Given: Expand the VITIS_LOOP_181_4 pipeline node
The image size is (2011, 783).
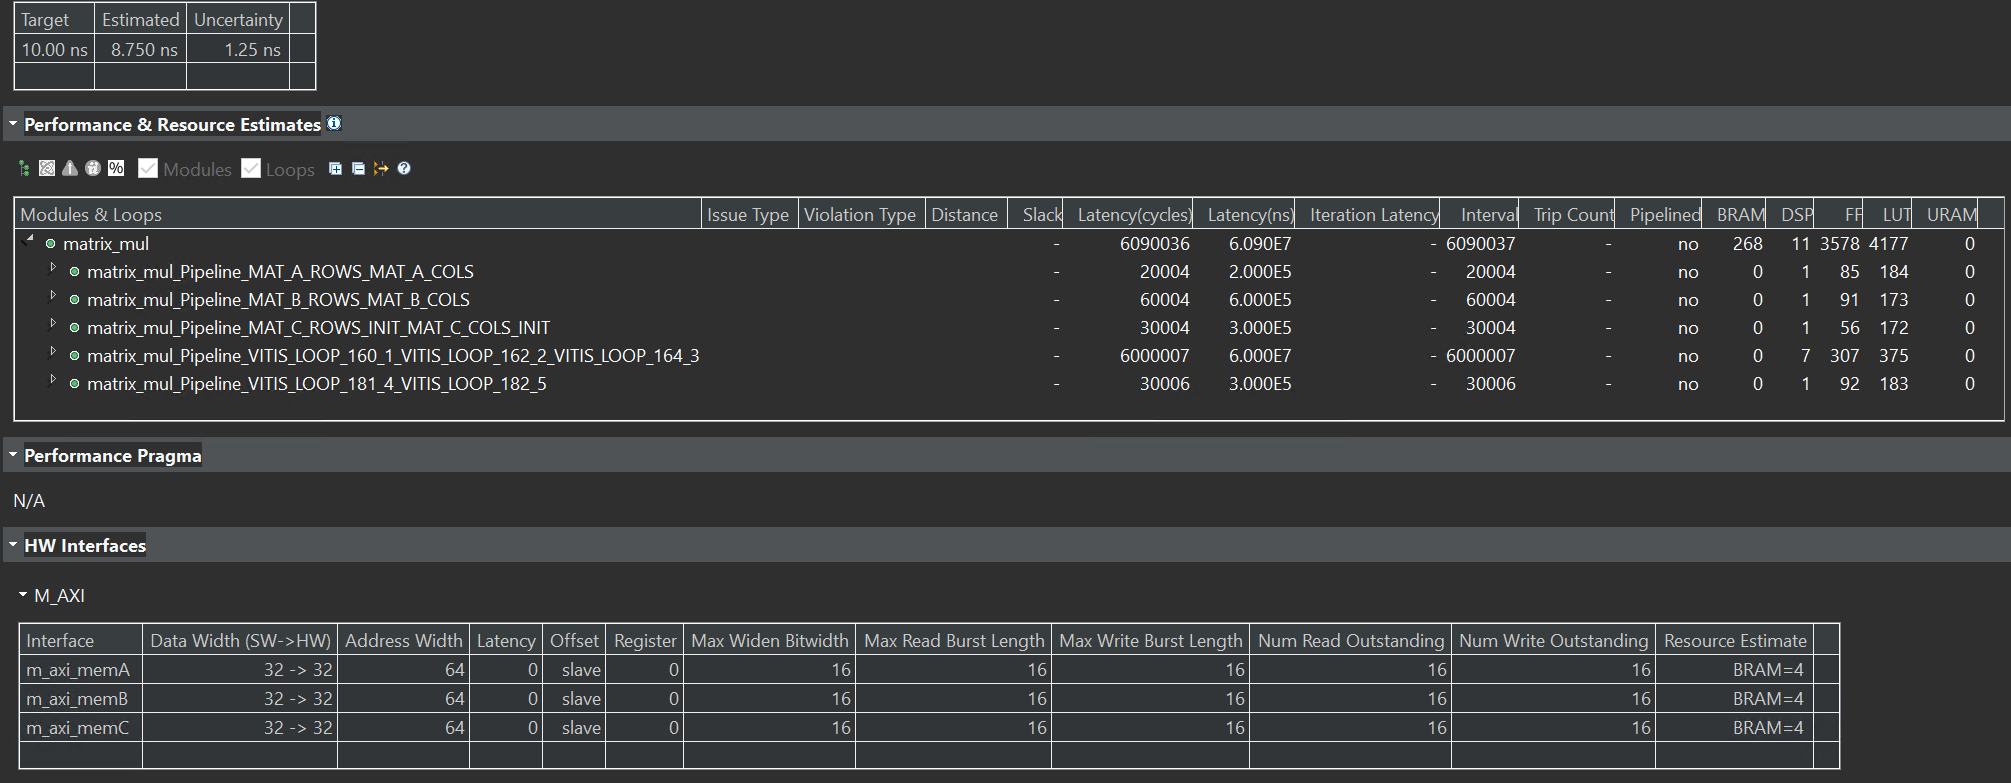Looking at the screenshot, I should click(53, 380).
